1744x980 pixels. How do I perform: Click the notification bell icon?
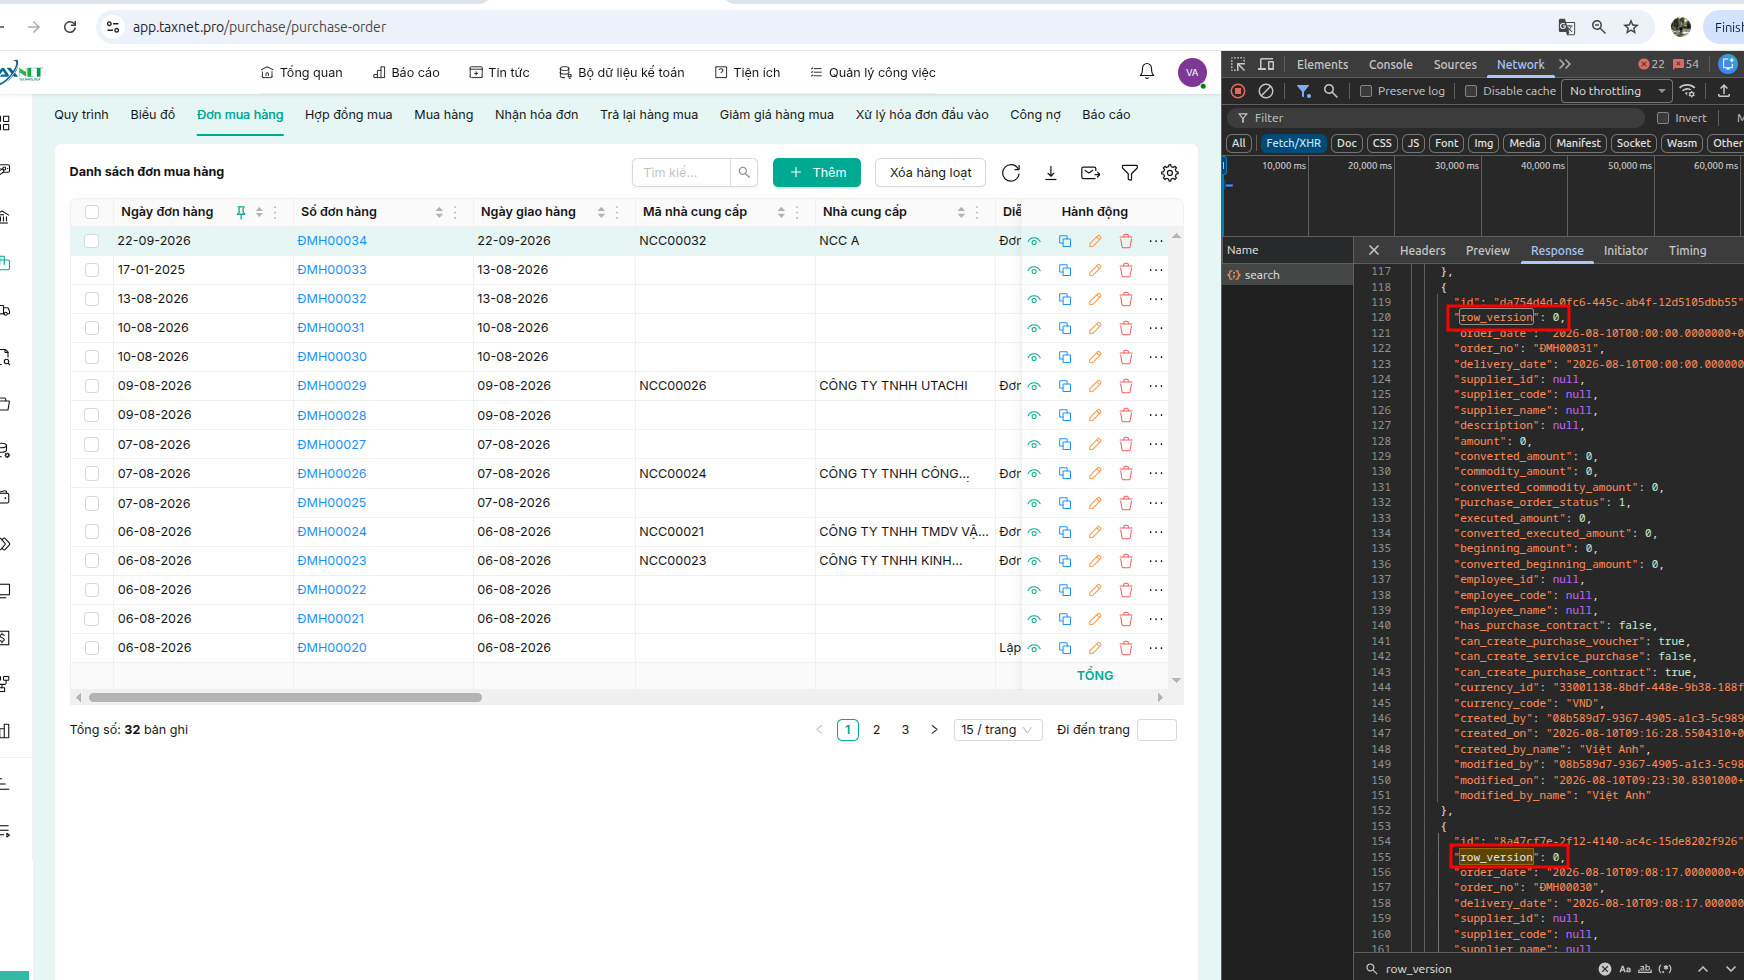point(1147,72)
